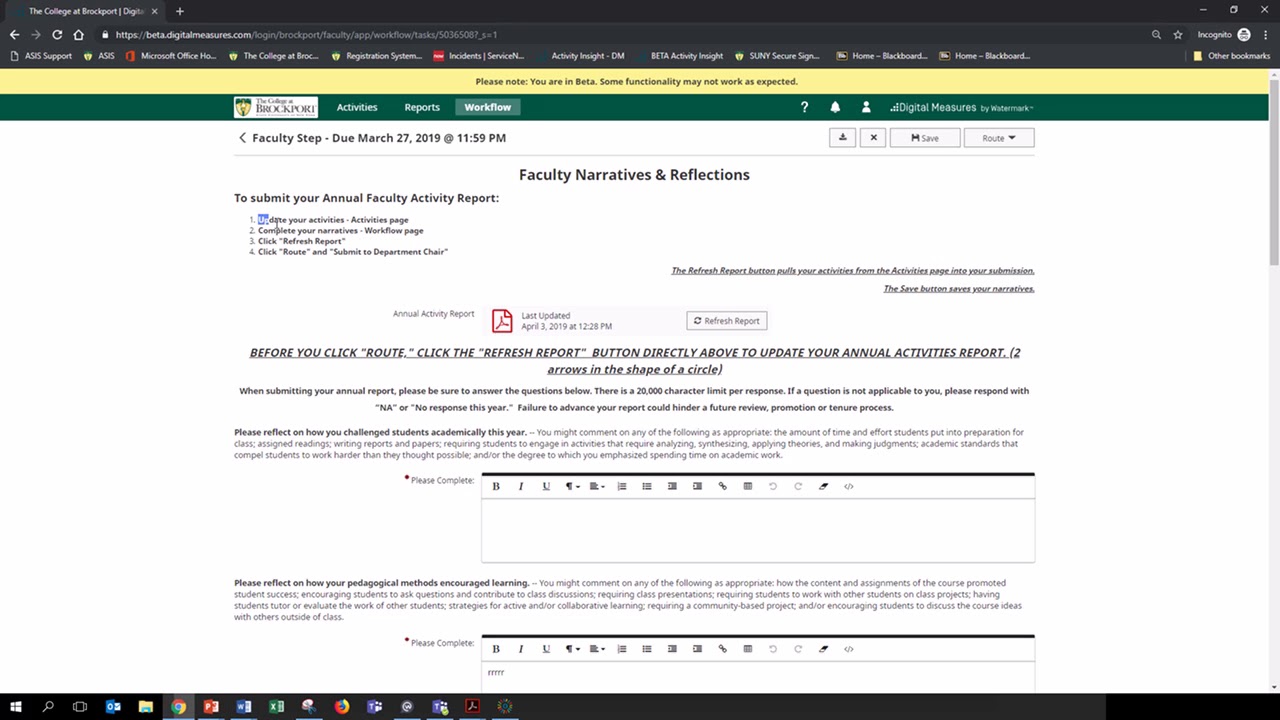This screenshot has width=1280, height=720.
Task: Save the narratives
Action: [925, 138]
